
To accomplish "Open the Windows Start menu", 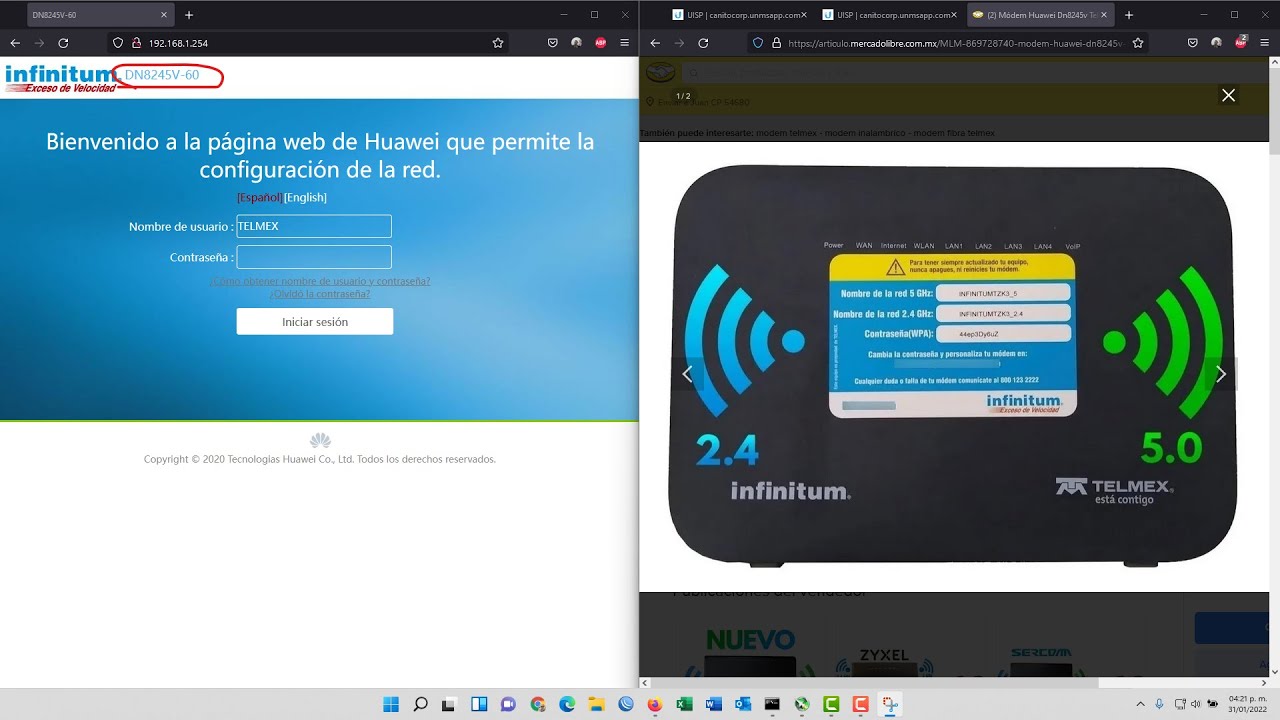I will [391, 705].
